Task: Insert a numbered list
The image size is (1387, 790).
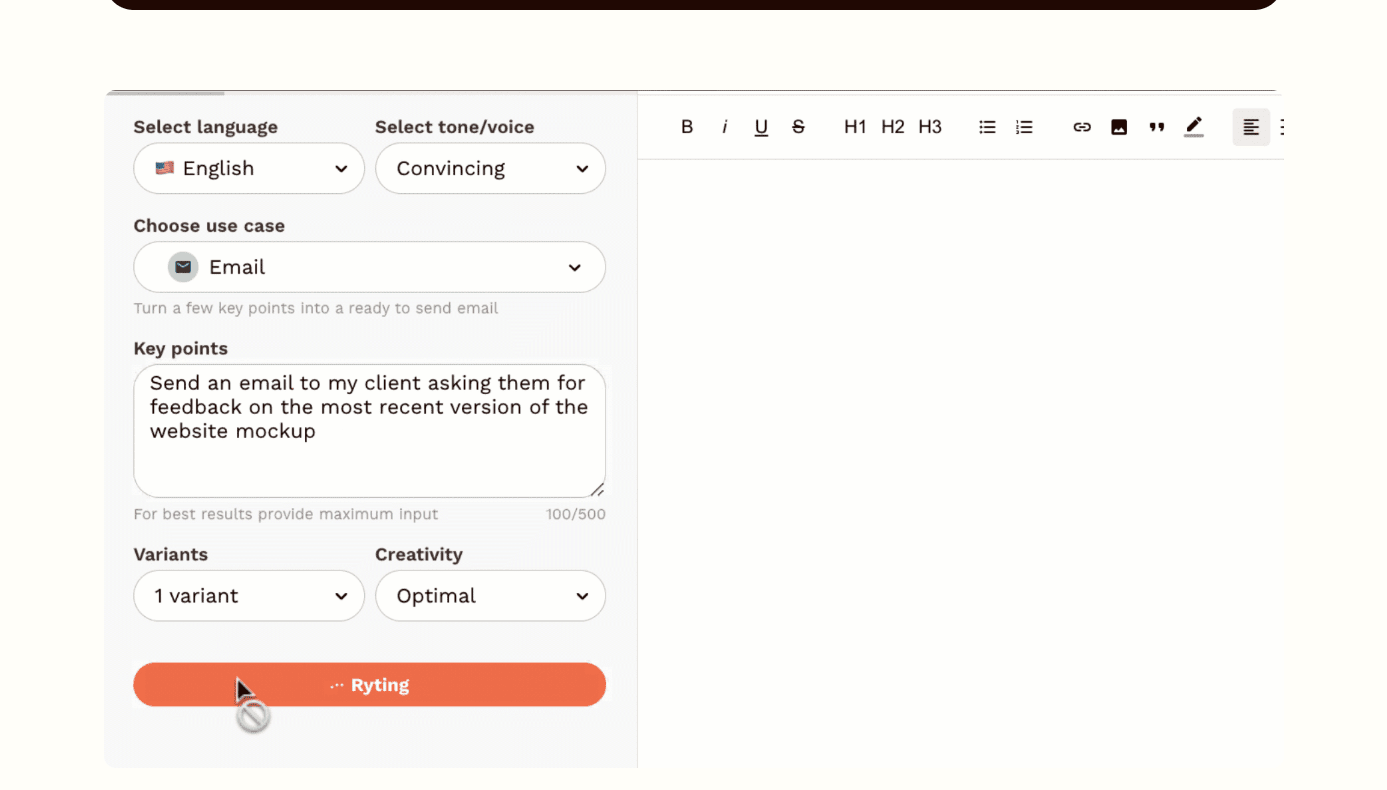Action: [x=1024, y=127]
